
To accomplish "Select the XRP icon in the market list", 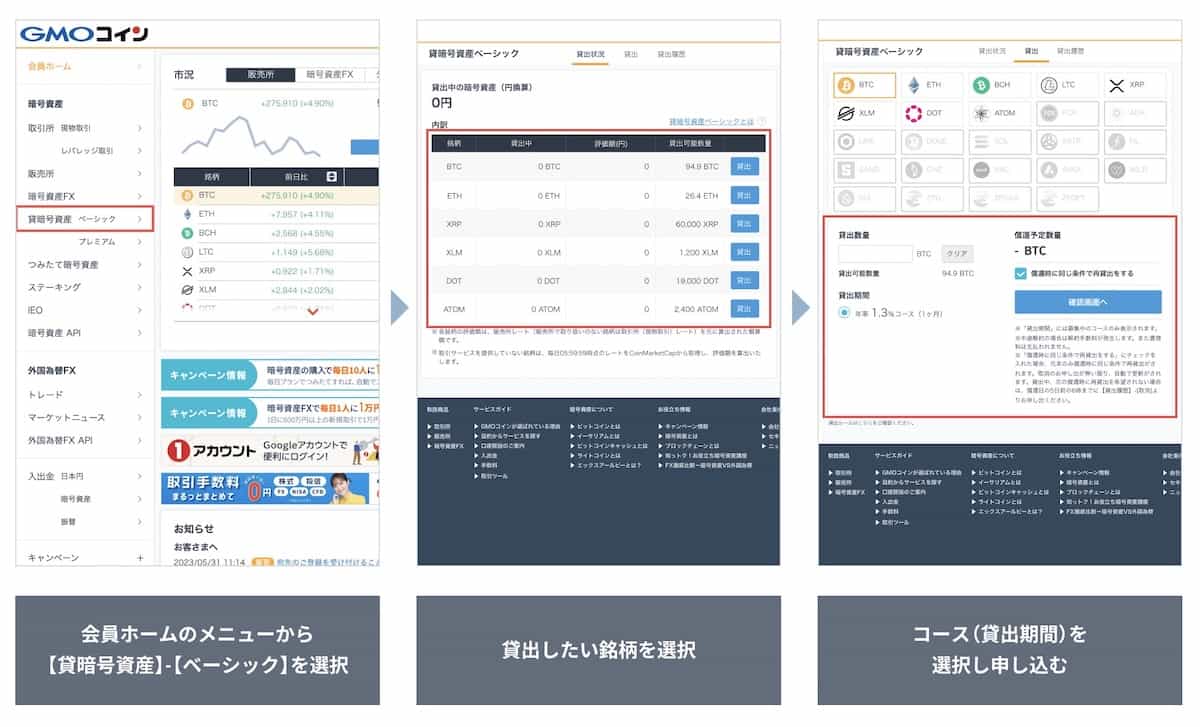I will click(x=186, y=271).
